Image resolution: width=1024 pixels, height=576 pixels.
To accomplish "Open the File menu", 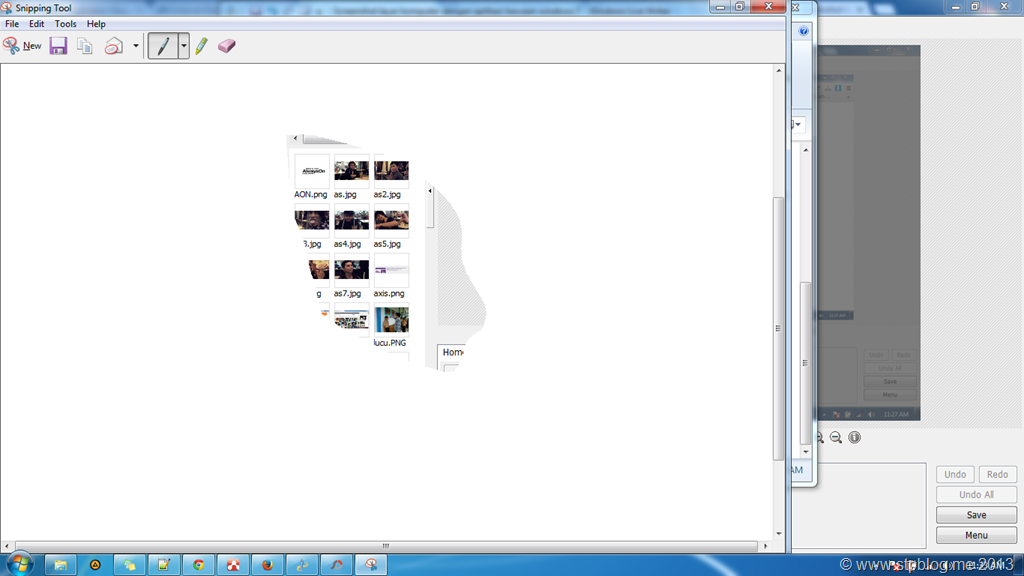I will point(12,24).
